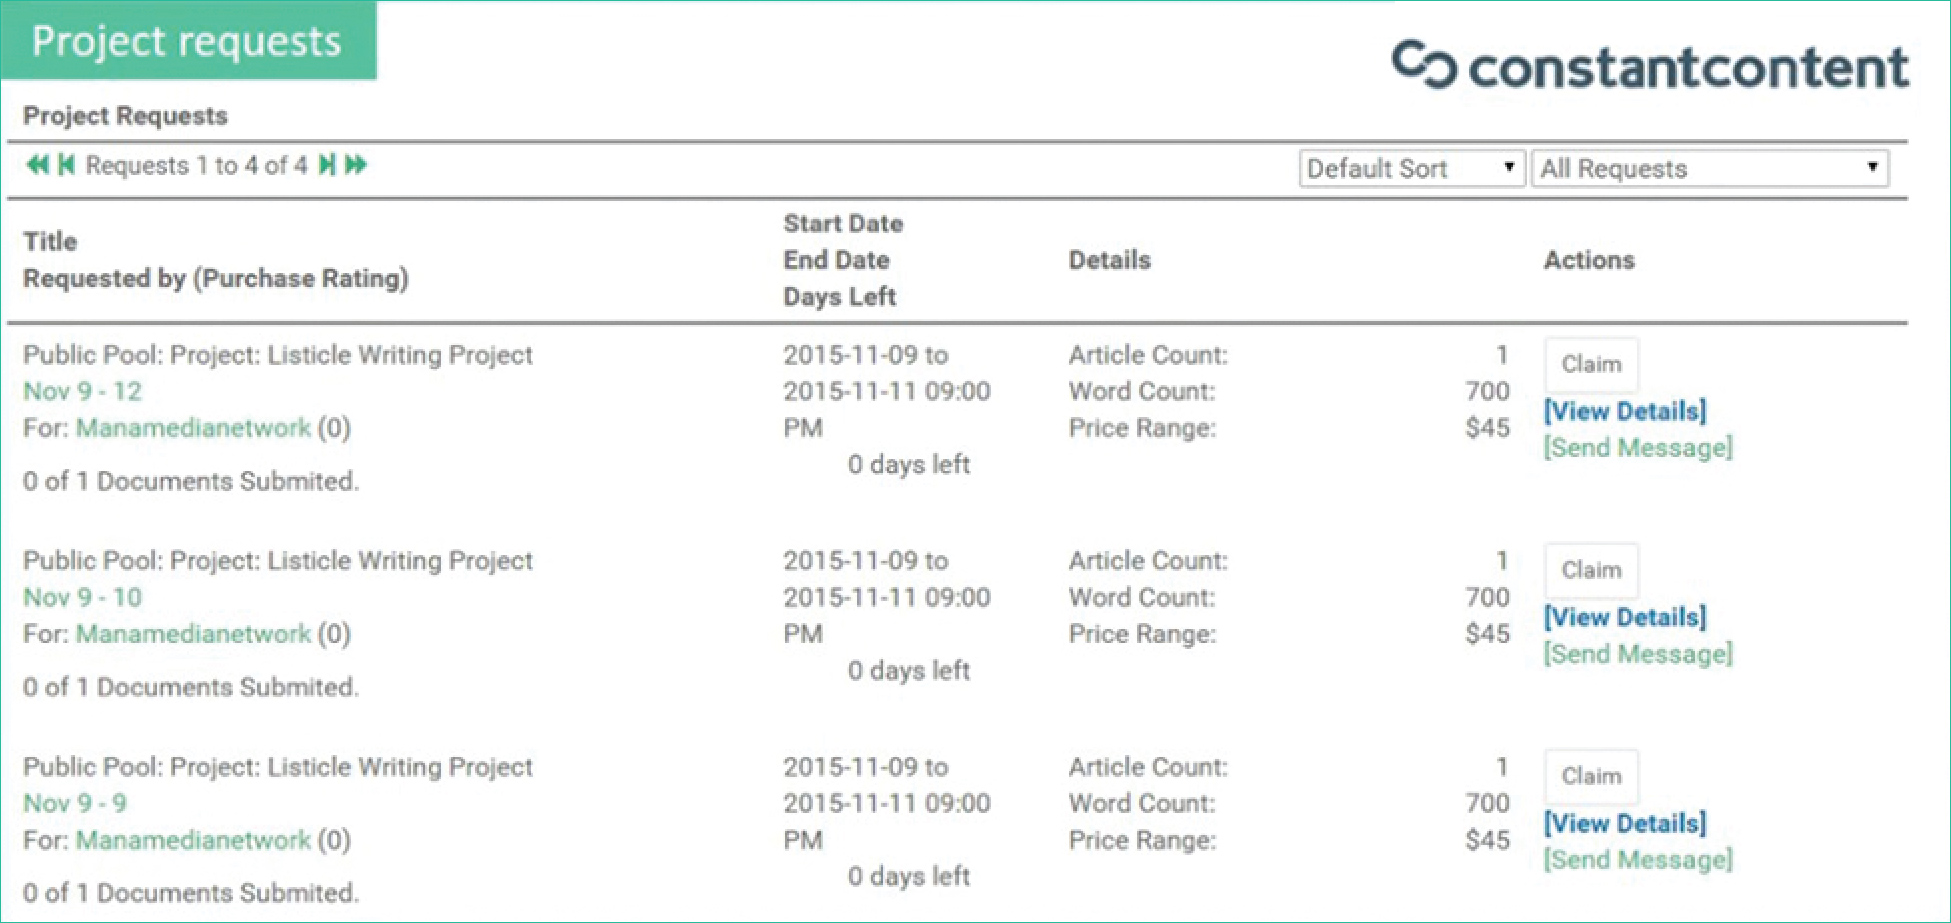Click the double-right fast-forward pagination arrow

356,165
